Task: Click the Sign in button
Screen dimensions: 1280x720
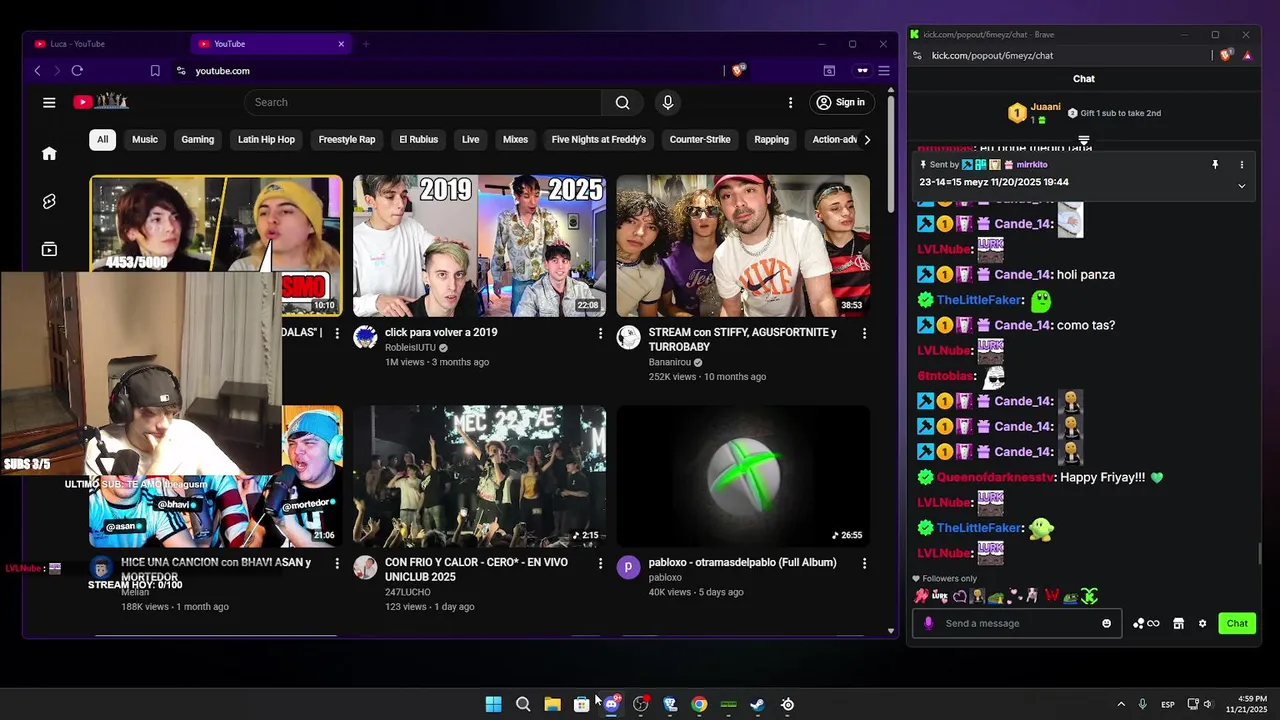Action: [x=840, y=102]
